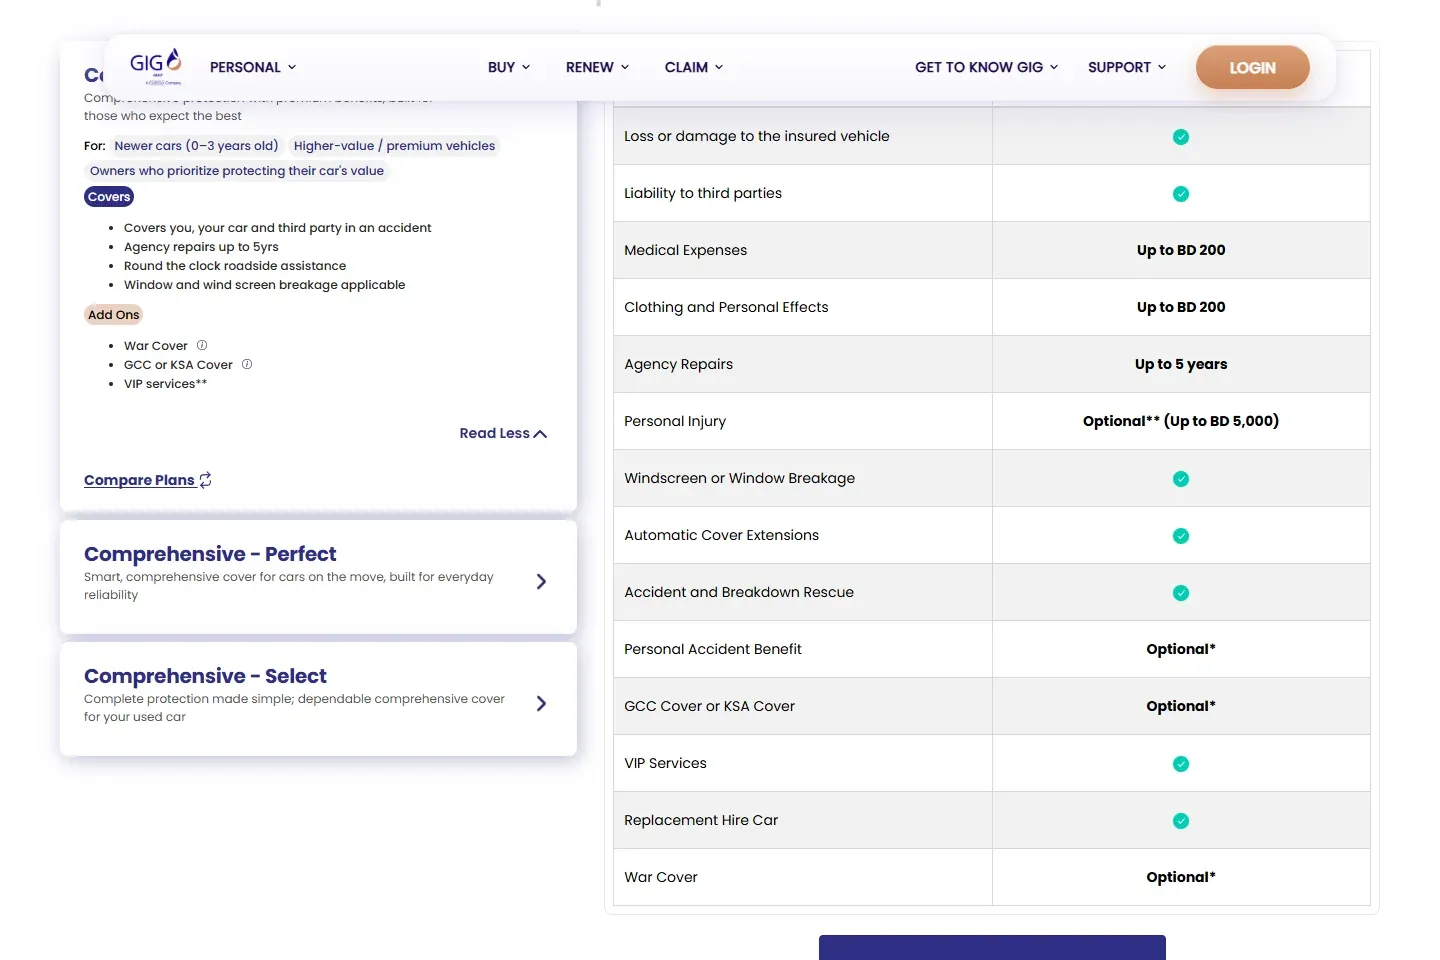Click the LOGIN button
The width and height of the screenshot is (1440, 960).
click(1252, 67)
